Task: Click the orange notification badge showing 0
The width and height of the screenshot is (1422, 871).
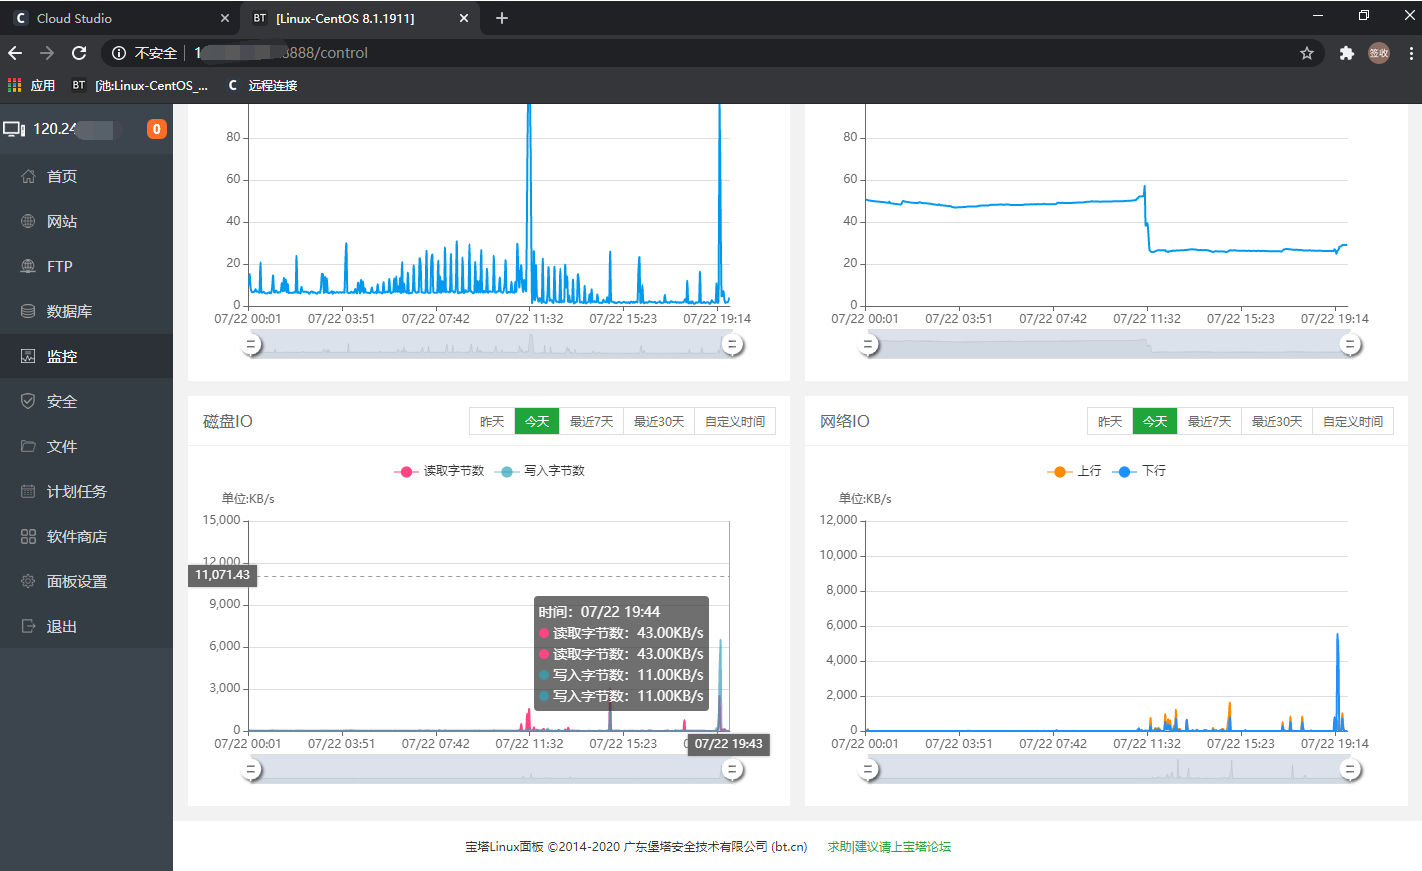Action: [157, 129]
